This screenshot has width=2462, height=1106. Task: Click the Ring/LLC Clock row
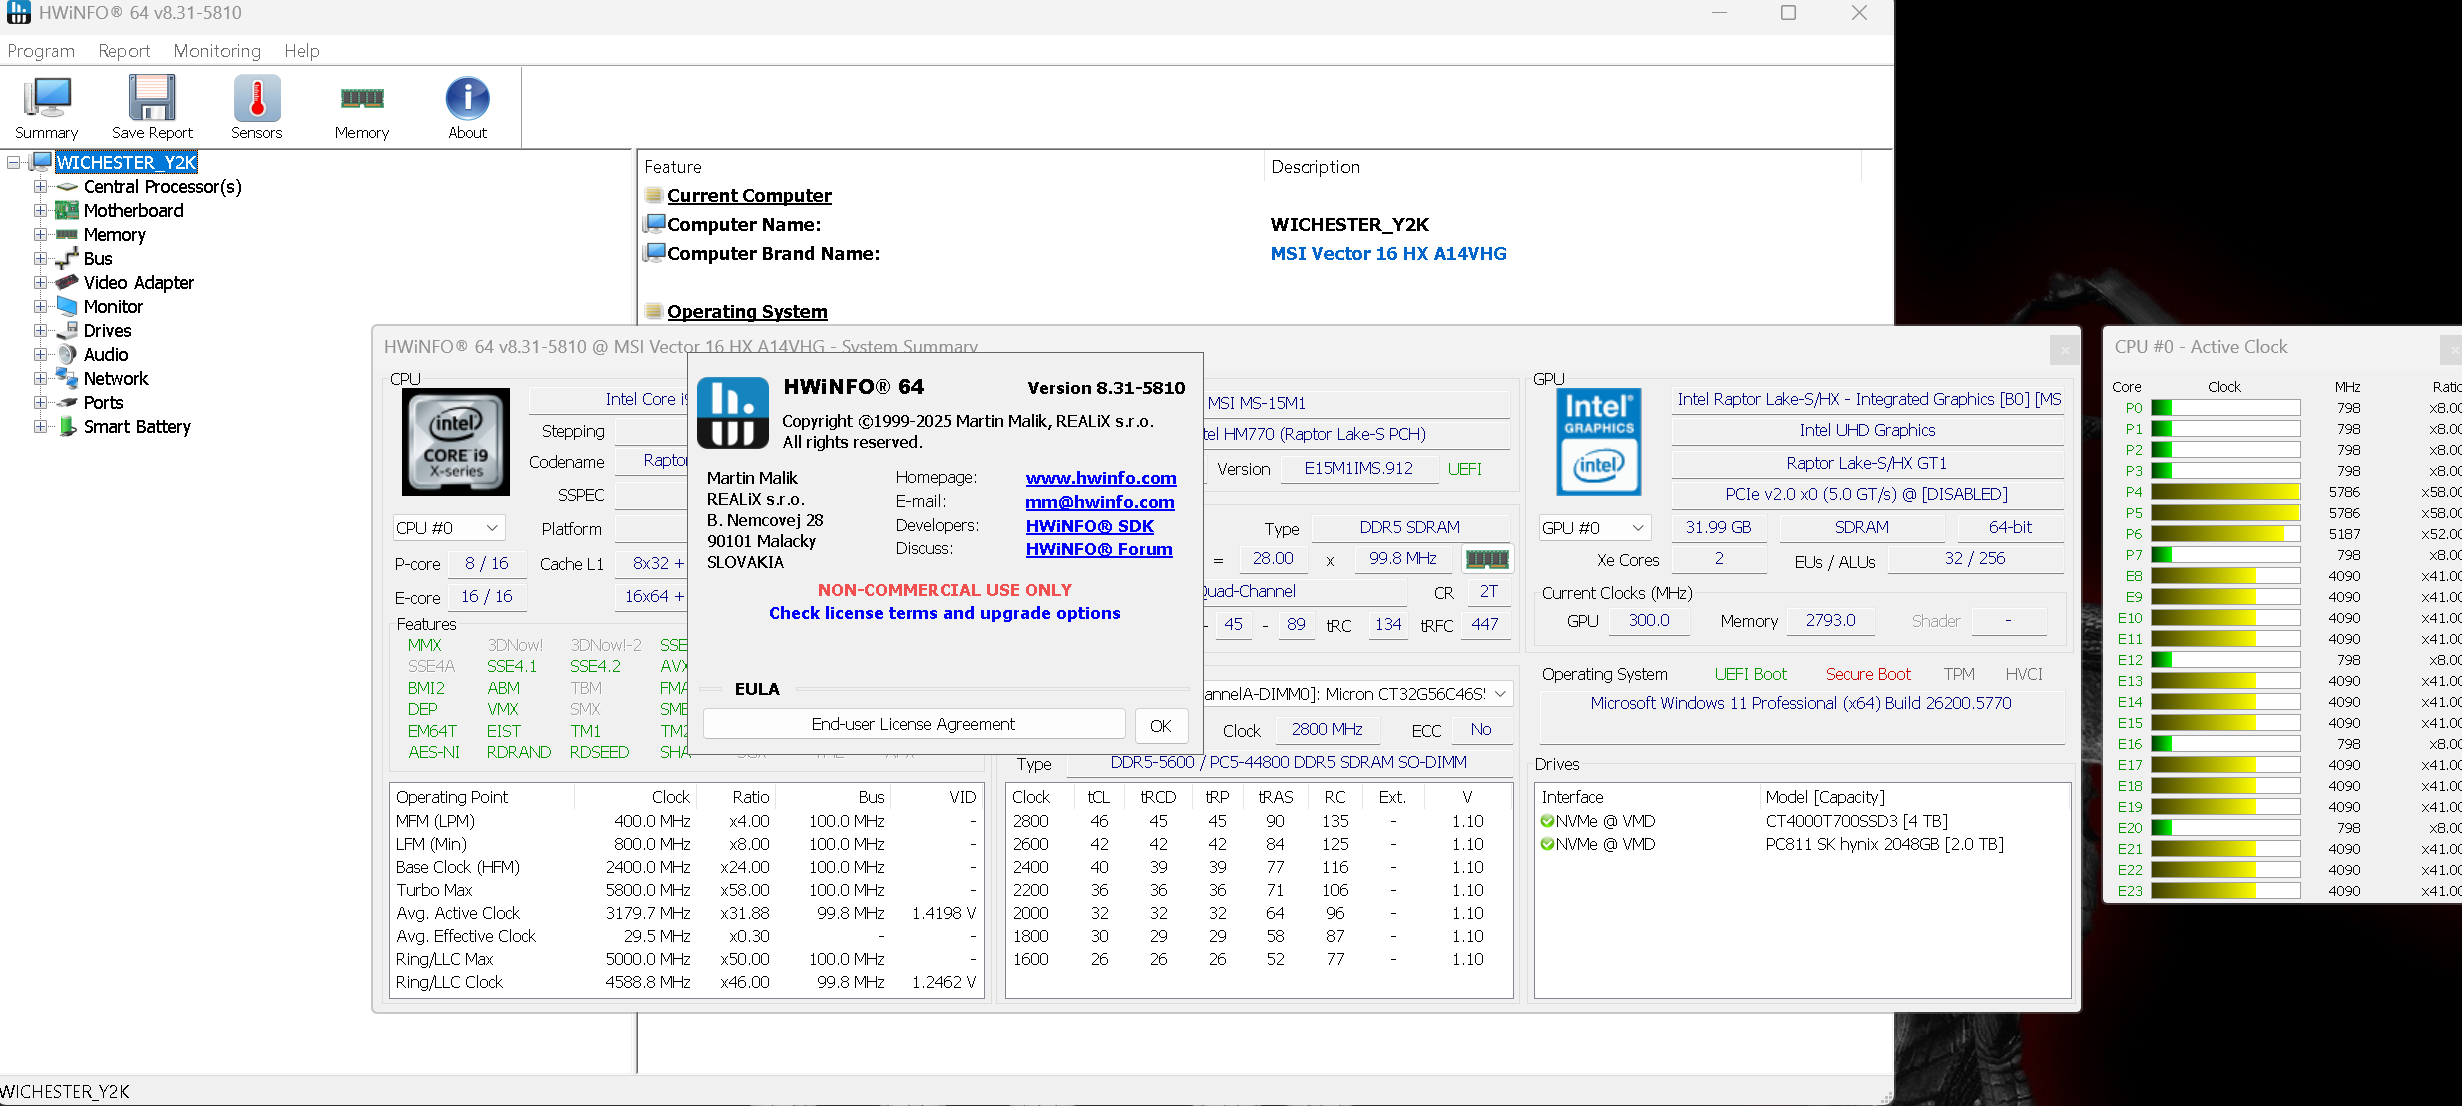[x=686, y=982]
